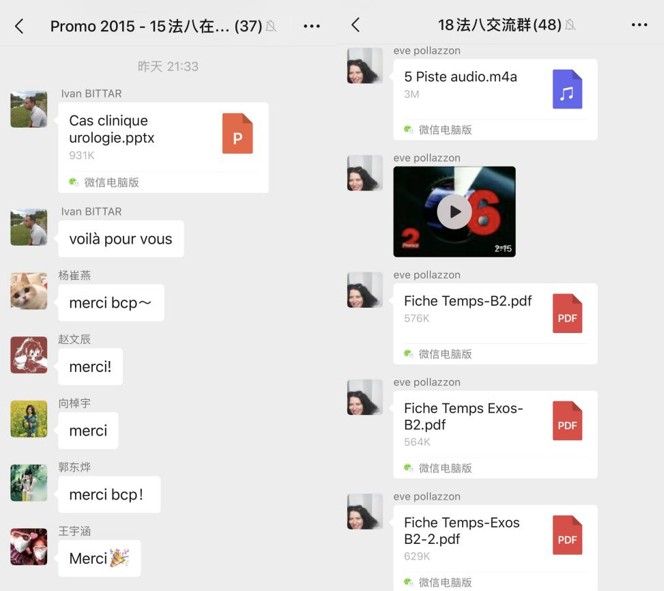Tap Ivan BITTAR's avatar beside the pptx file
The image size is (664, 591).
(x=29, y=109)
